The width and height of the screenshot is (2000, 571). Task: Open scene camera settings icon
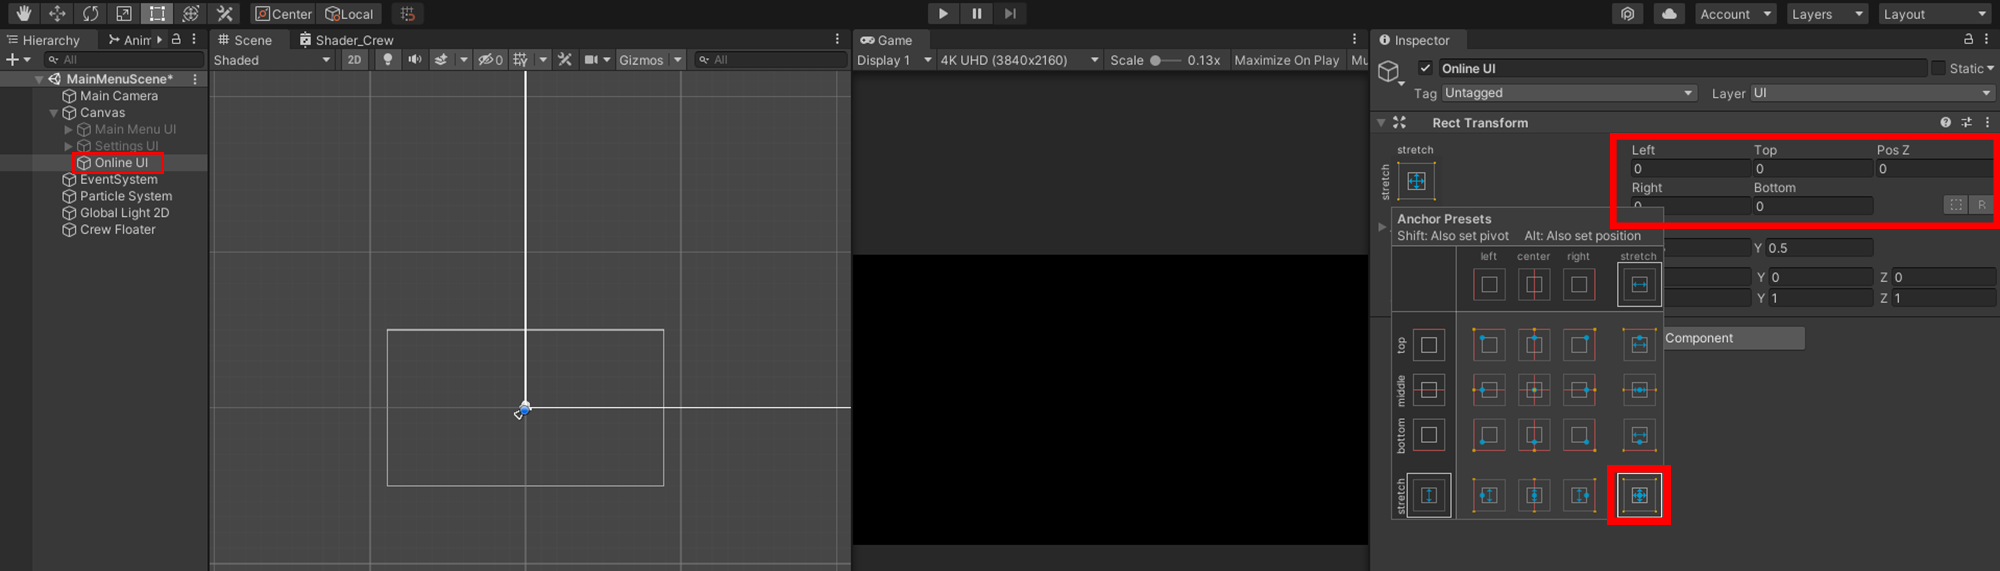pyautogui.click(x=591, y=60)
